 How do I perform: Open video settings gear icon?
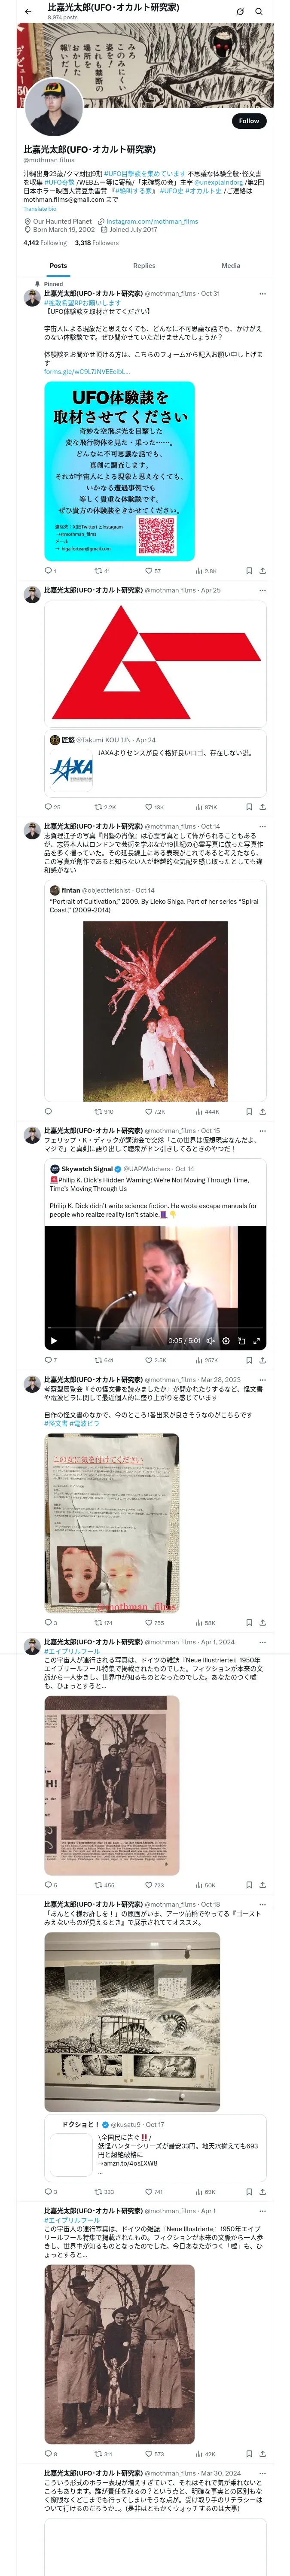tap(226, 1341)
